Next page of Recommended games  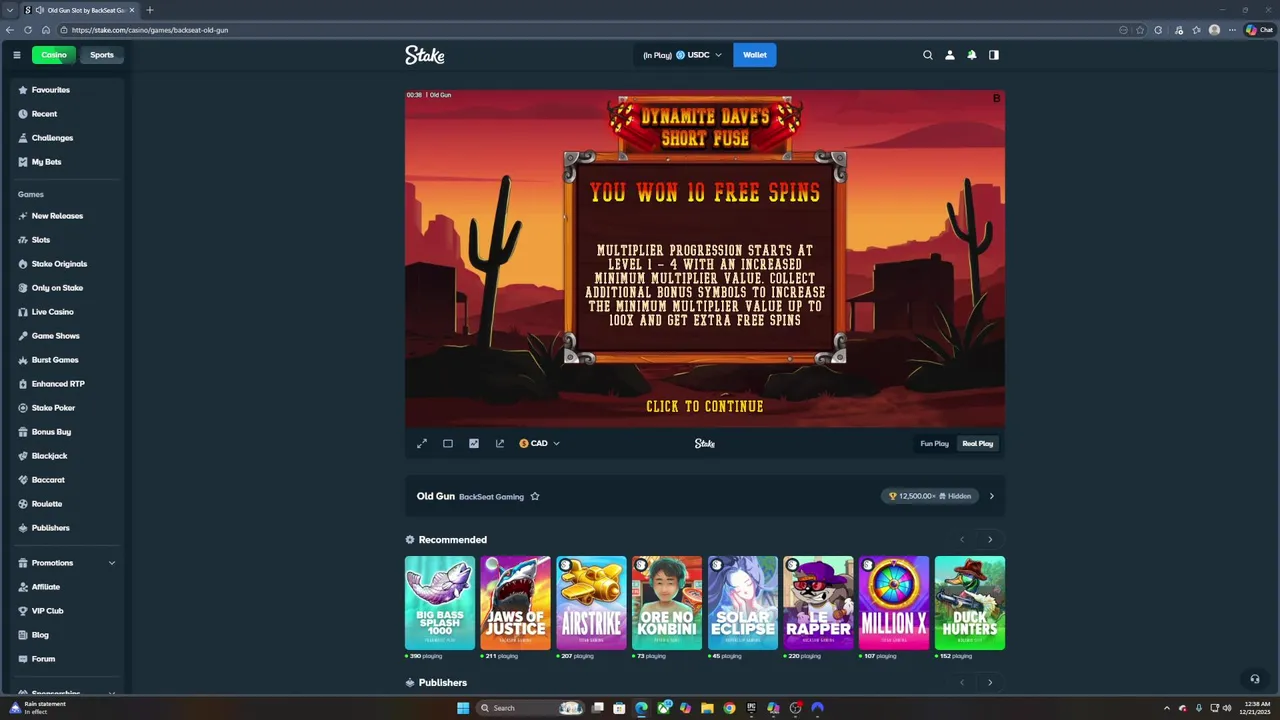pyautogui.click(x=990, y=540)
